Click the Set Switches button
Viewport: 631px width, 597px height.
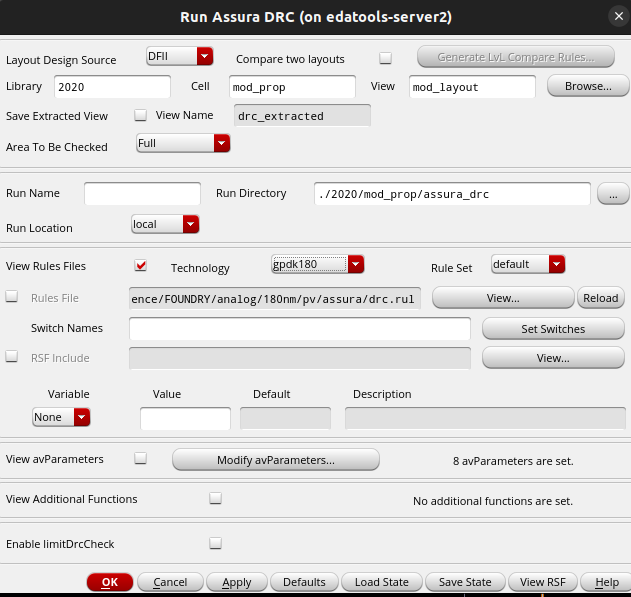tap(553, 329)
